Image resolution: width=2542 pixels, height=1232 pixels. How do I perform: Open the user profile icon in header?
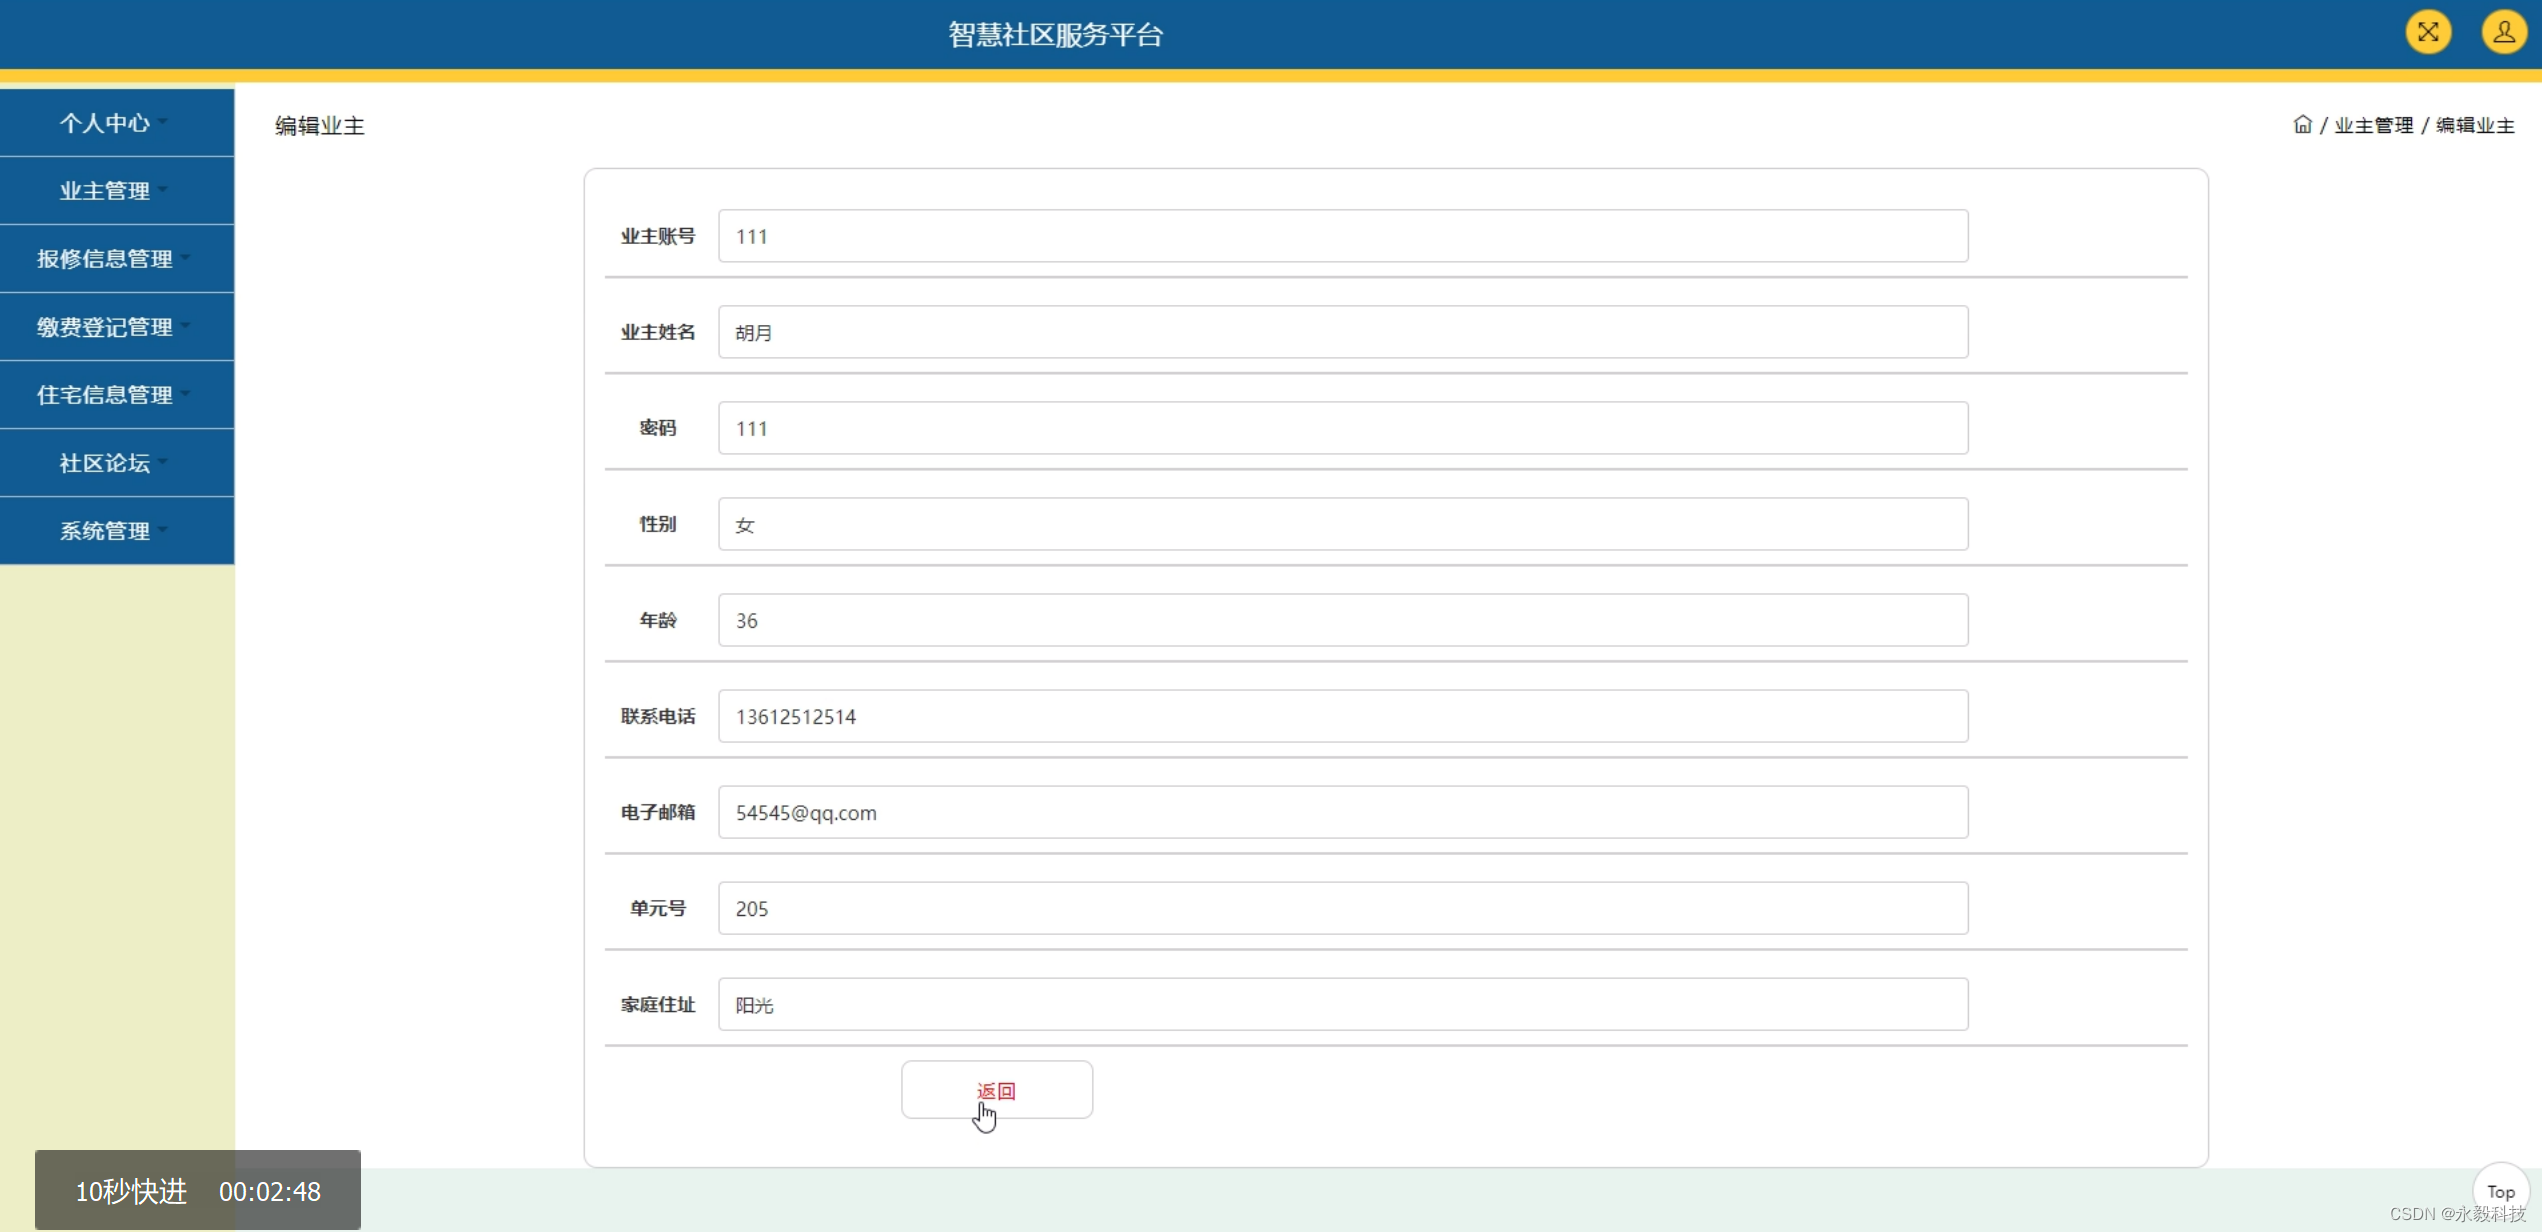[x=2504, y=33]
